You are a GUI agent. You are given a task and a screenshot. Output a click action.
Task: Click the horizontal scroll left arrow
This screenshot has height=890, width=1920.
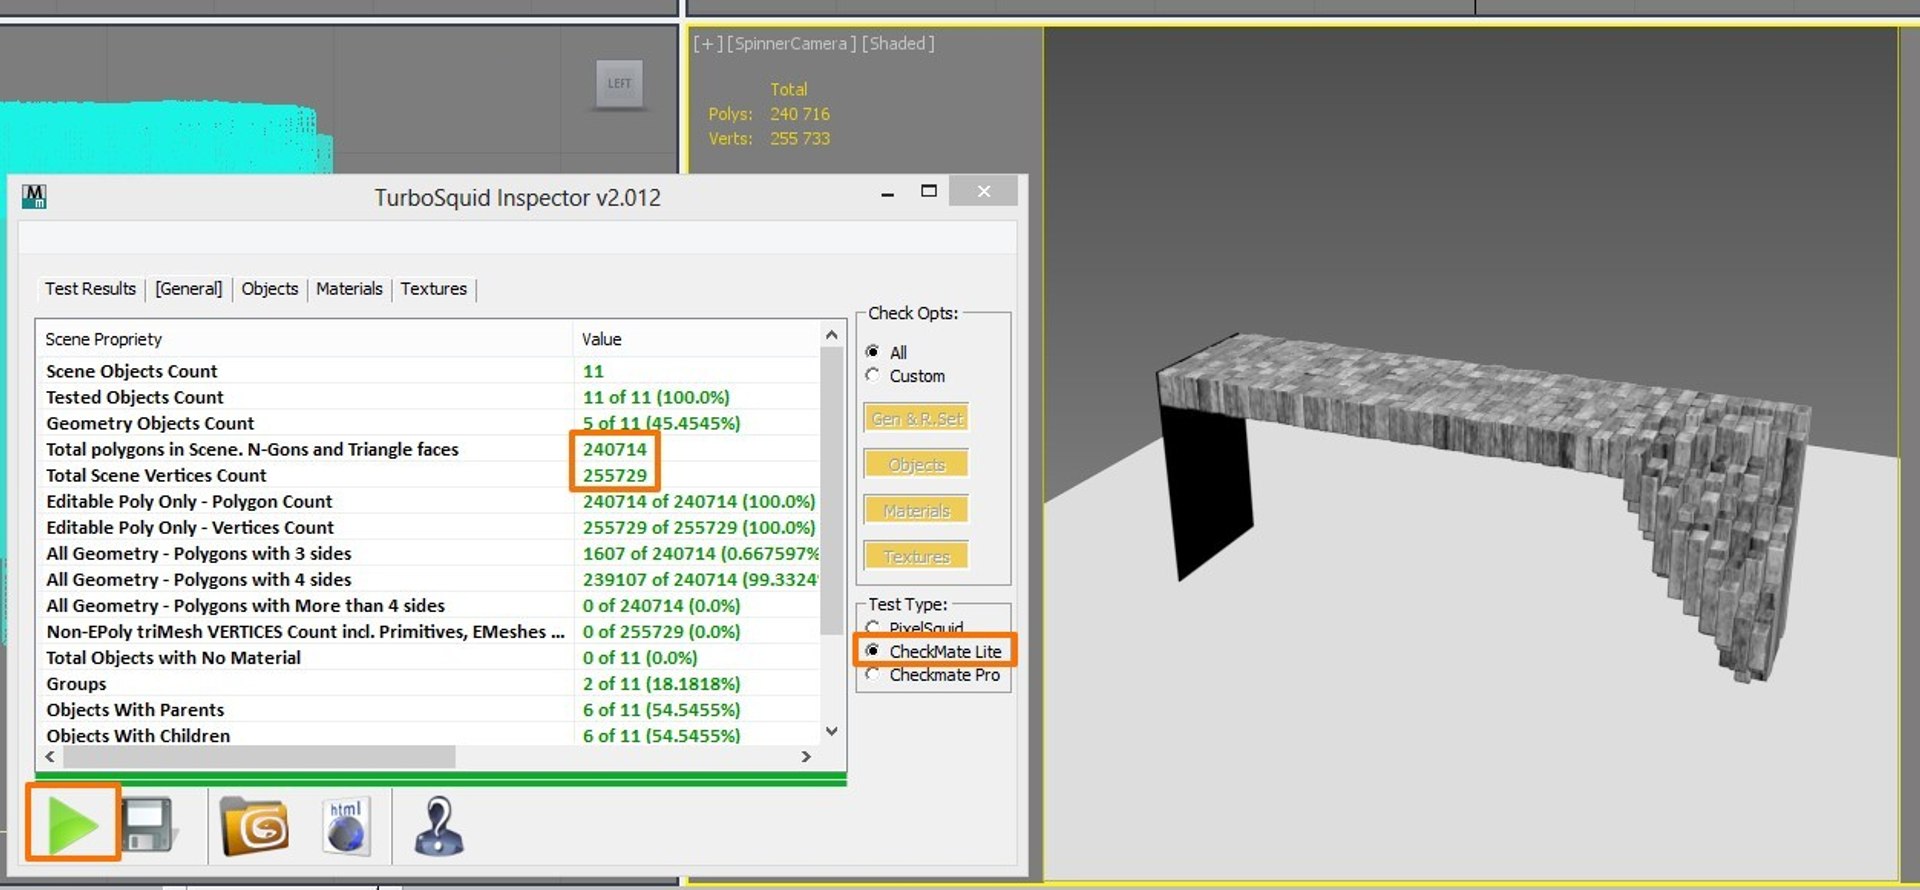tap(50, 757)
